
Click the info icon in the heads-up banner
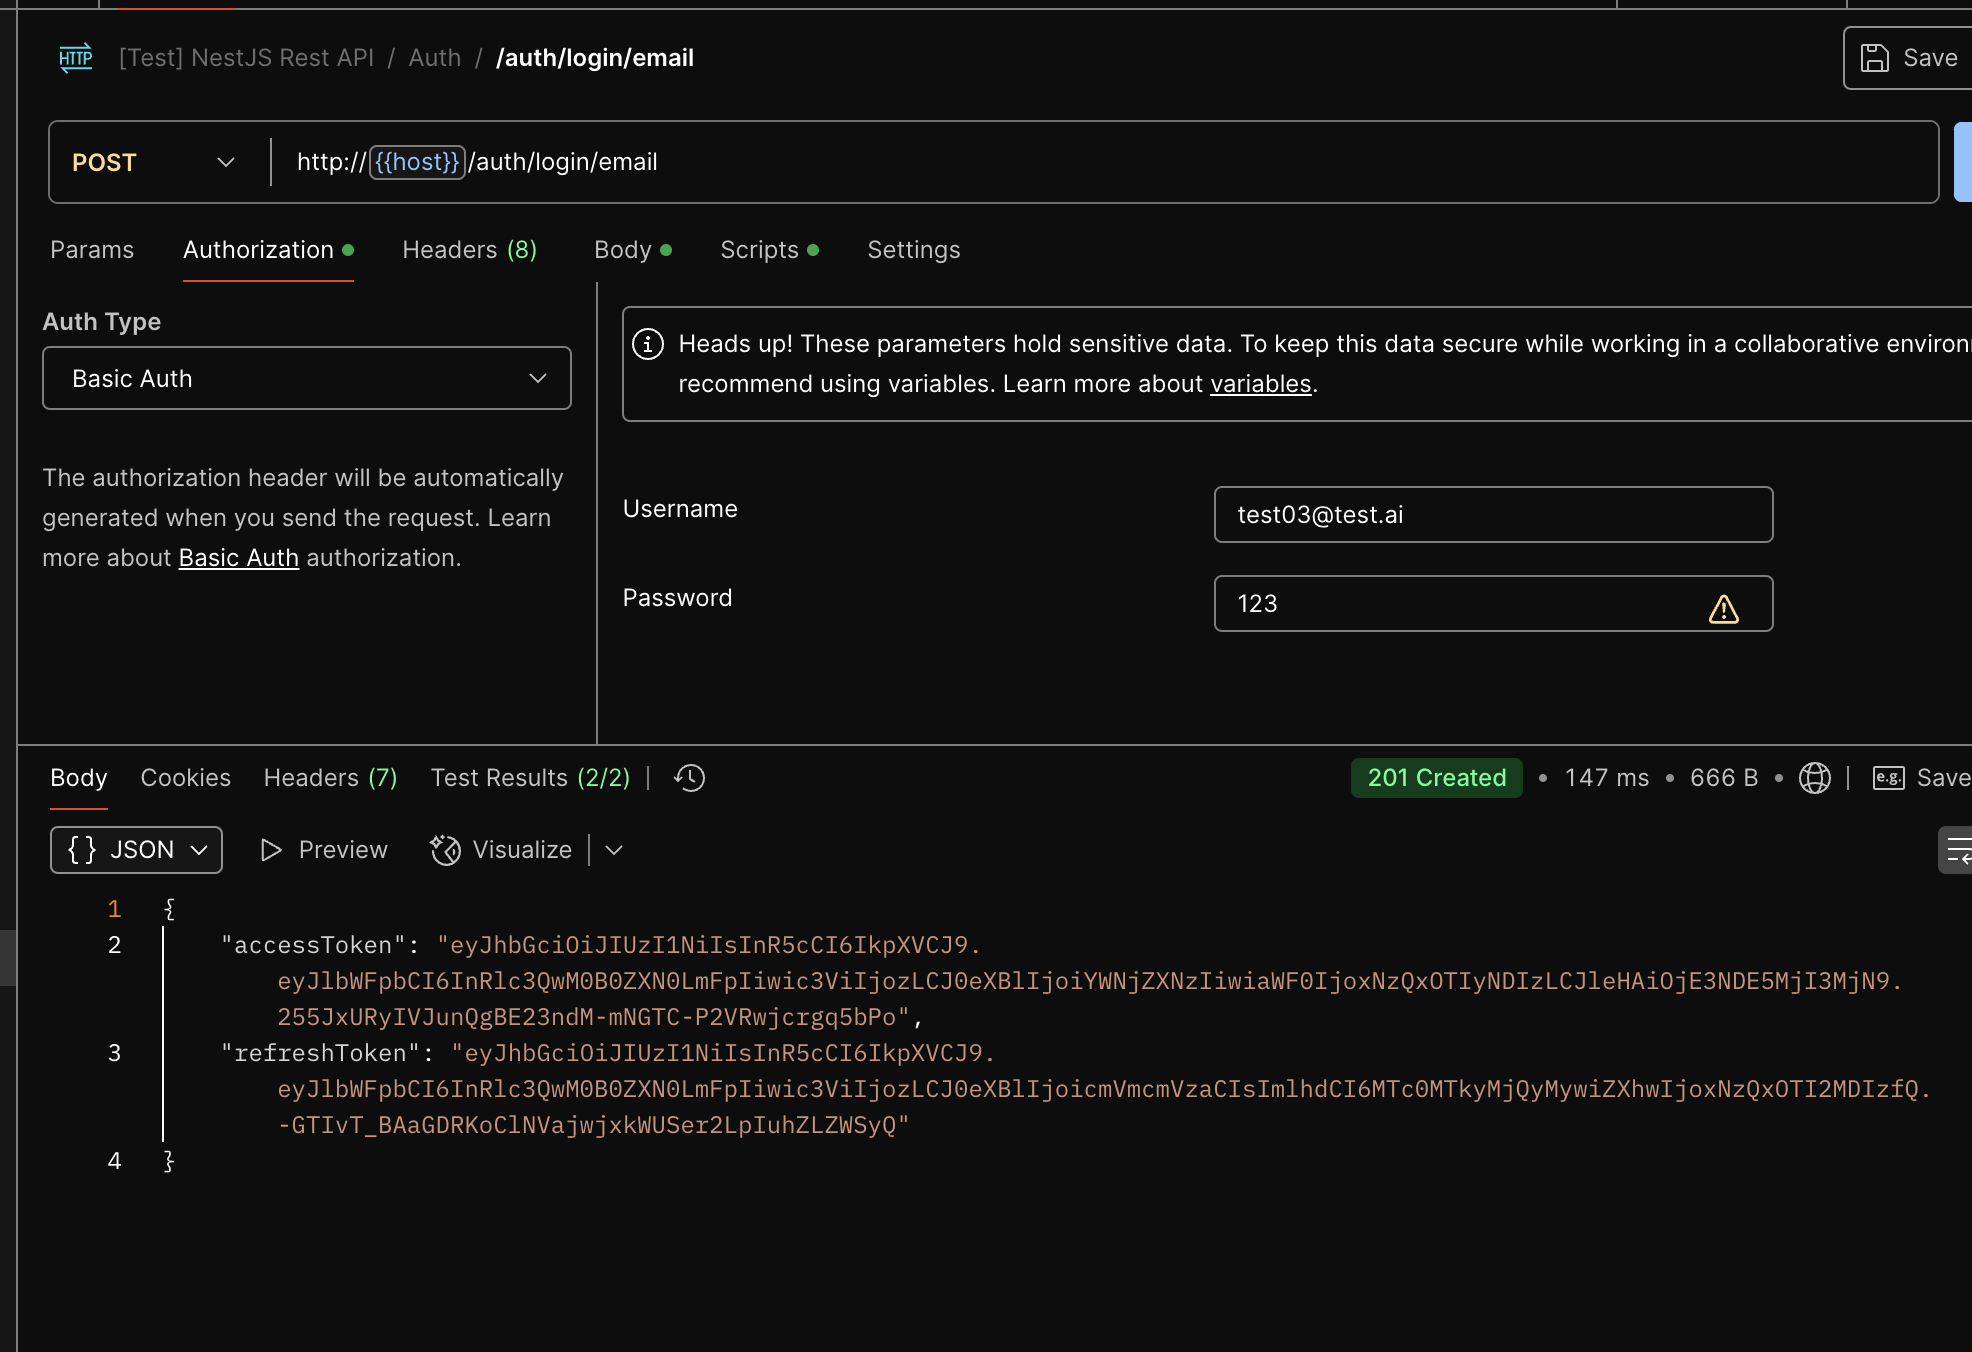648,344
